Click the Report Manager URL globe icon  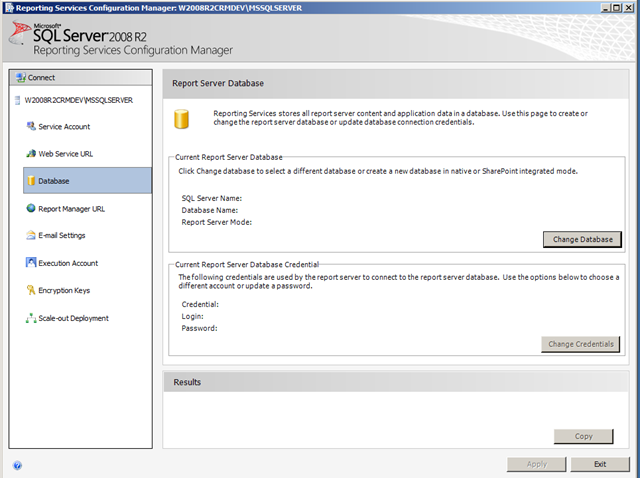(x=31, y=208)
